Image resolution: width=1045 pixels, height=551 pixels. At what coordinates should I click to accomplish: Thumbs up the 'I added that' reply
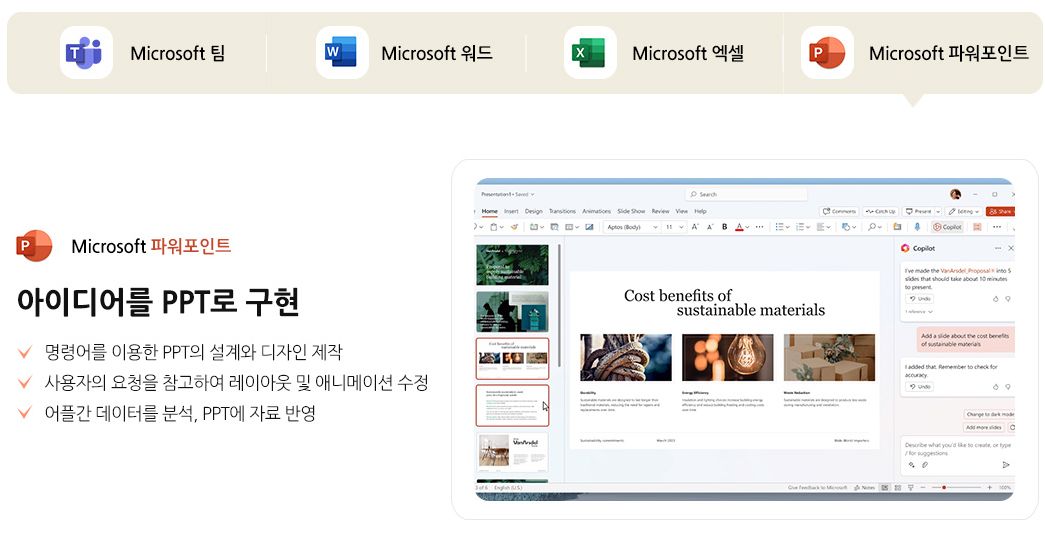996,387
